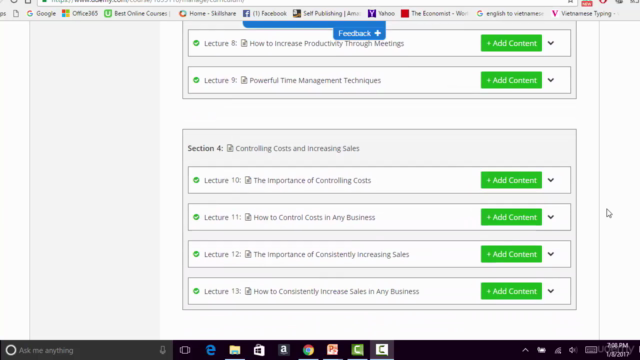Image resolution: width=640 pixels, height=360 pixels.
Task: Open english to vietnamese bookmark
Action: tap(510, 13)
